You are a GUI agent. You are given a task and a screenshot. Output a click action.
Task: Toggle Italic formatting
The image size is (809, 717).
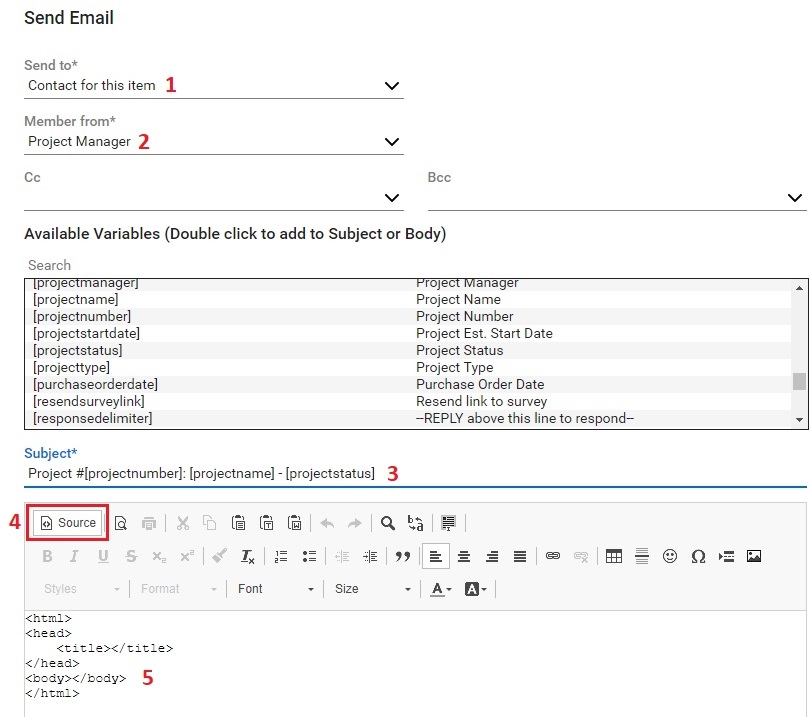coord(74,556)
